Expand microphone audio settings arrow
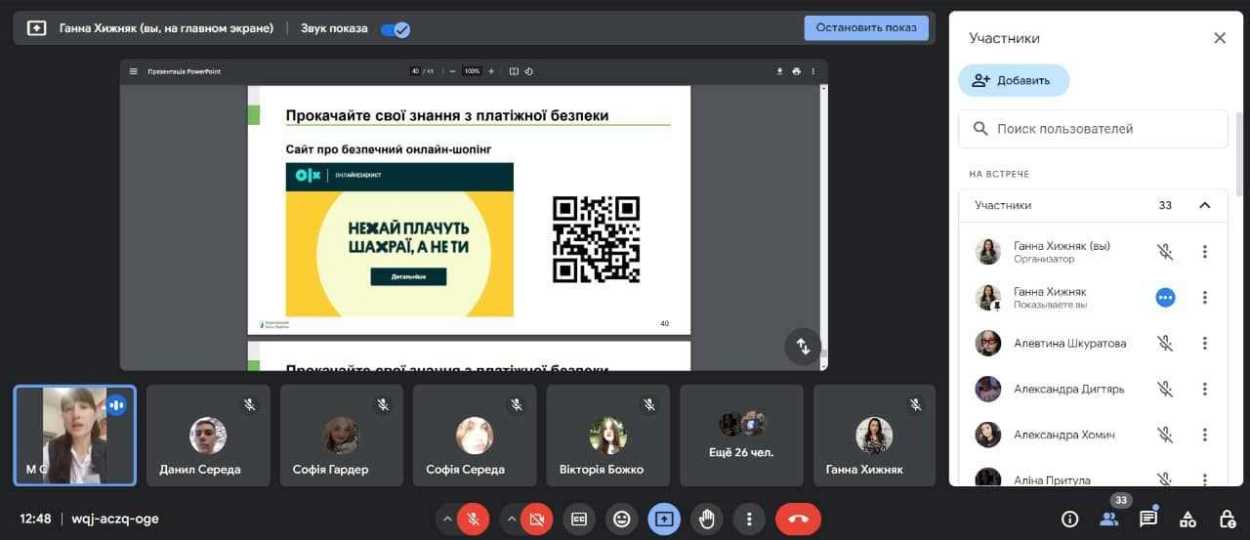Image resolution: width=1250 pixels, height=540 pixels. (x=447, y=519)
